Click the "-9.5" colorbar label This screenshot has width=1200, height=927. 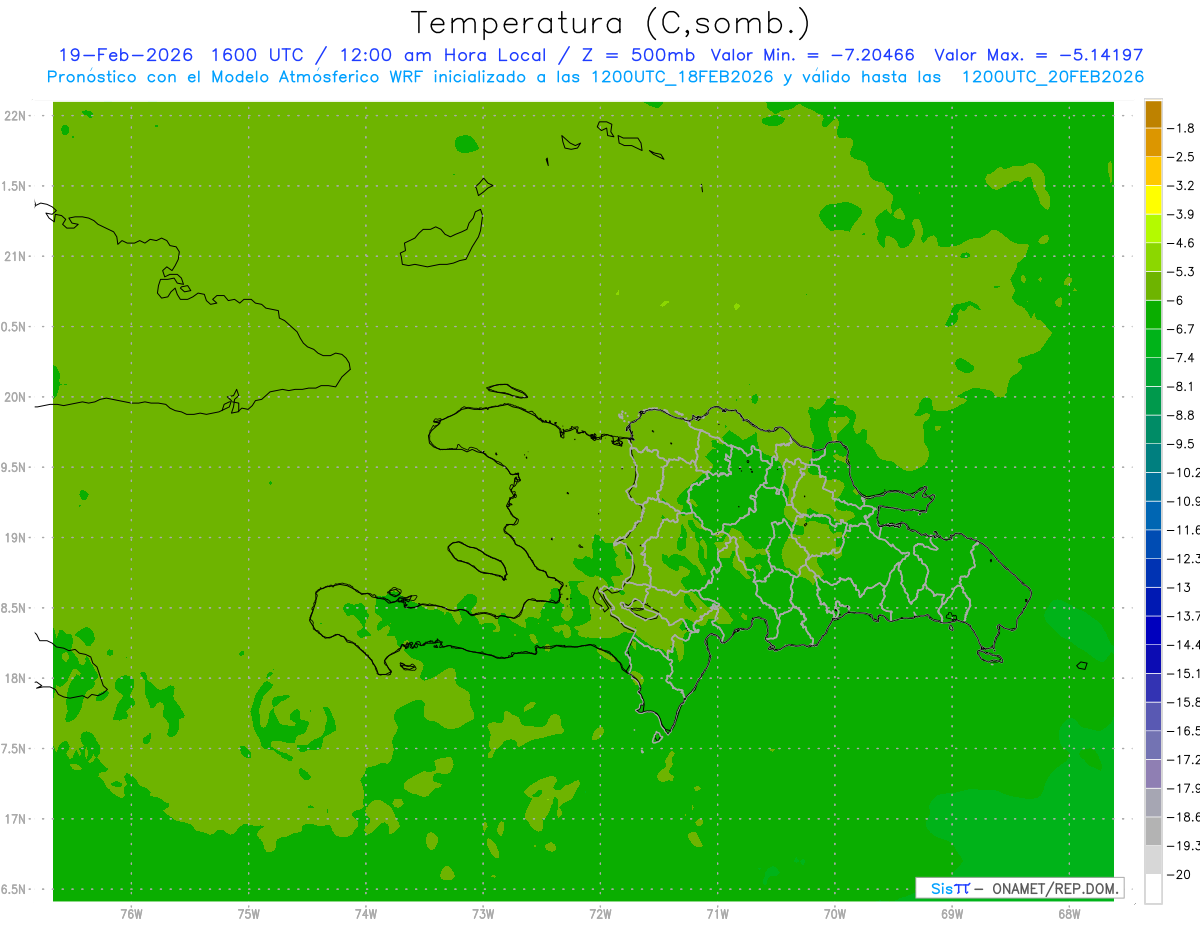(1181, 443)
